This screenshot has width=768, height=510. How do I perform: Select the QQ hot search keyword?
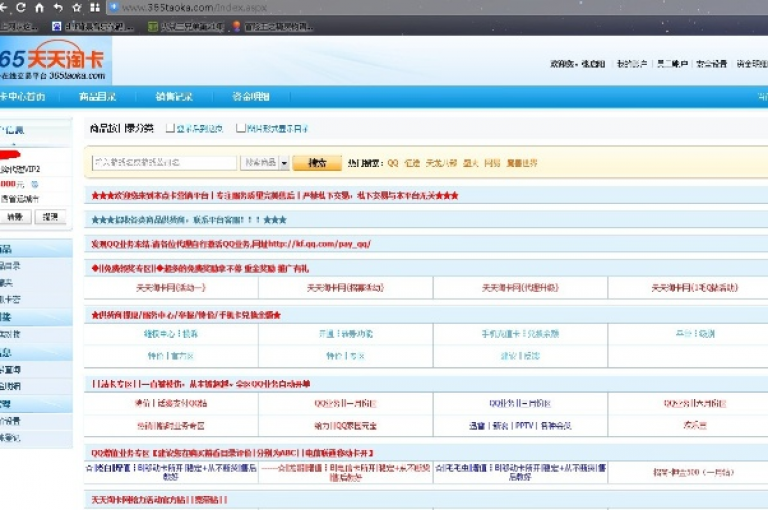pyautogui.click(x=393, y=163)
